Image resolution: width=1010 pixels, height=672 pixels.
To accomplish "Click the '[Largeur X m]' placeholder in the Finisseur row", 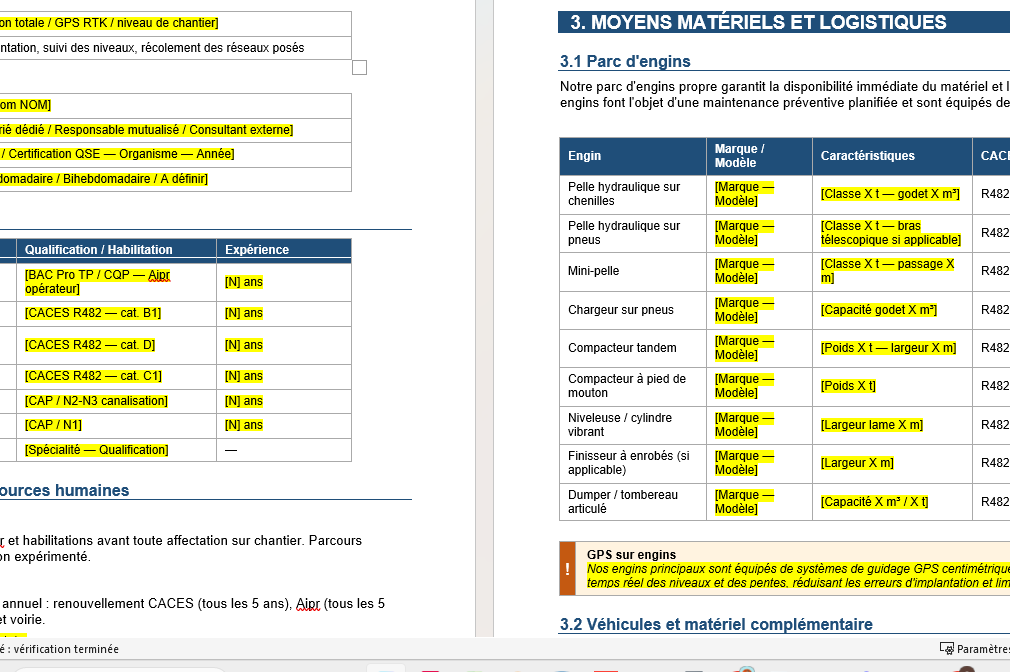I will [857, 463].
